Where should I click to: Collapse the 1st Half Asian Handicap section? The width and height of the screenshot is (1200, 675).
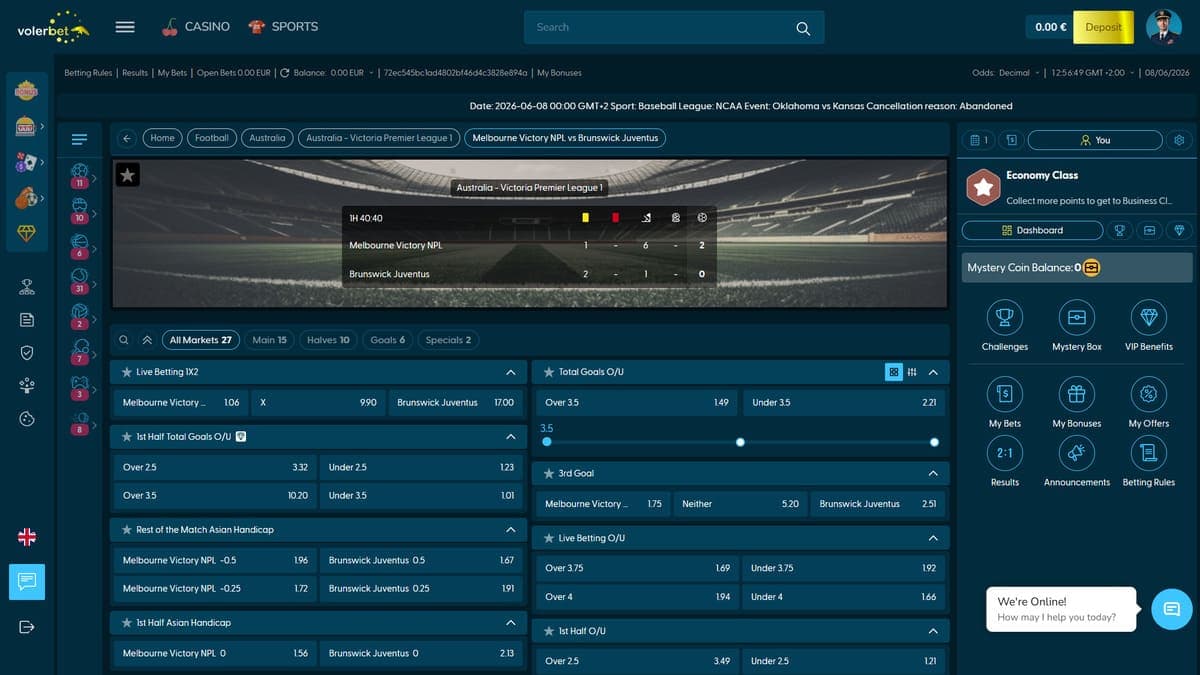pyautogui.click(x=511, y=622)
